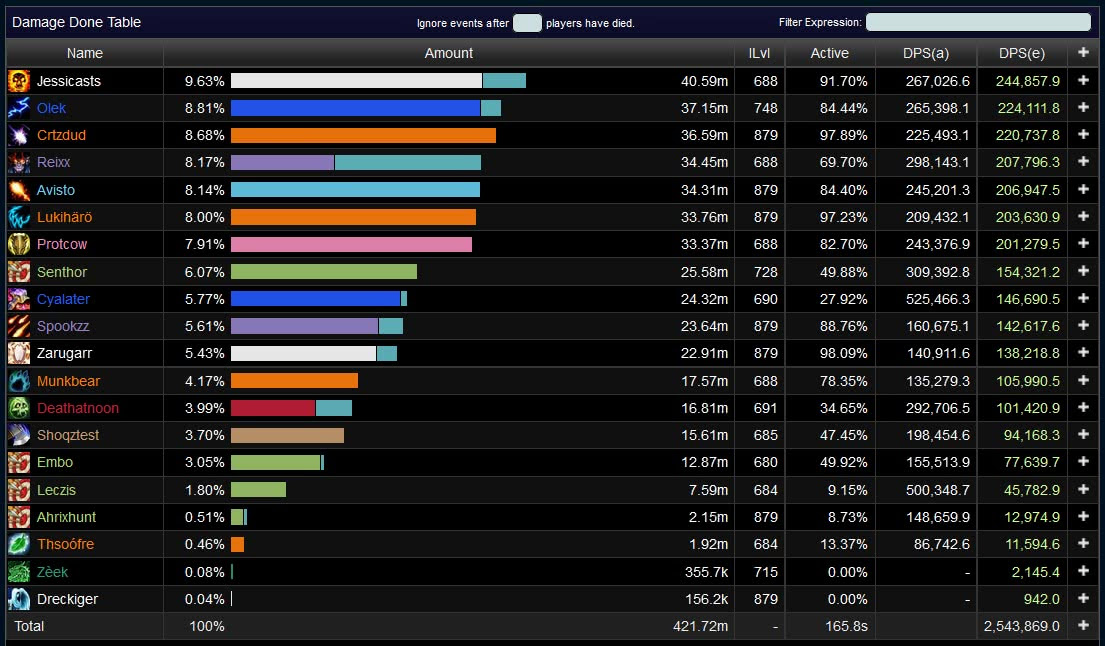Viewport: 1105px width, 646px height.
Task: Click the Damage Done Table title
Action: [76, 22]
